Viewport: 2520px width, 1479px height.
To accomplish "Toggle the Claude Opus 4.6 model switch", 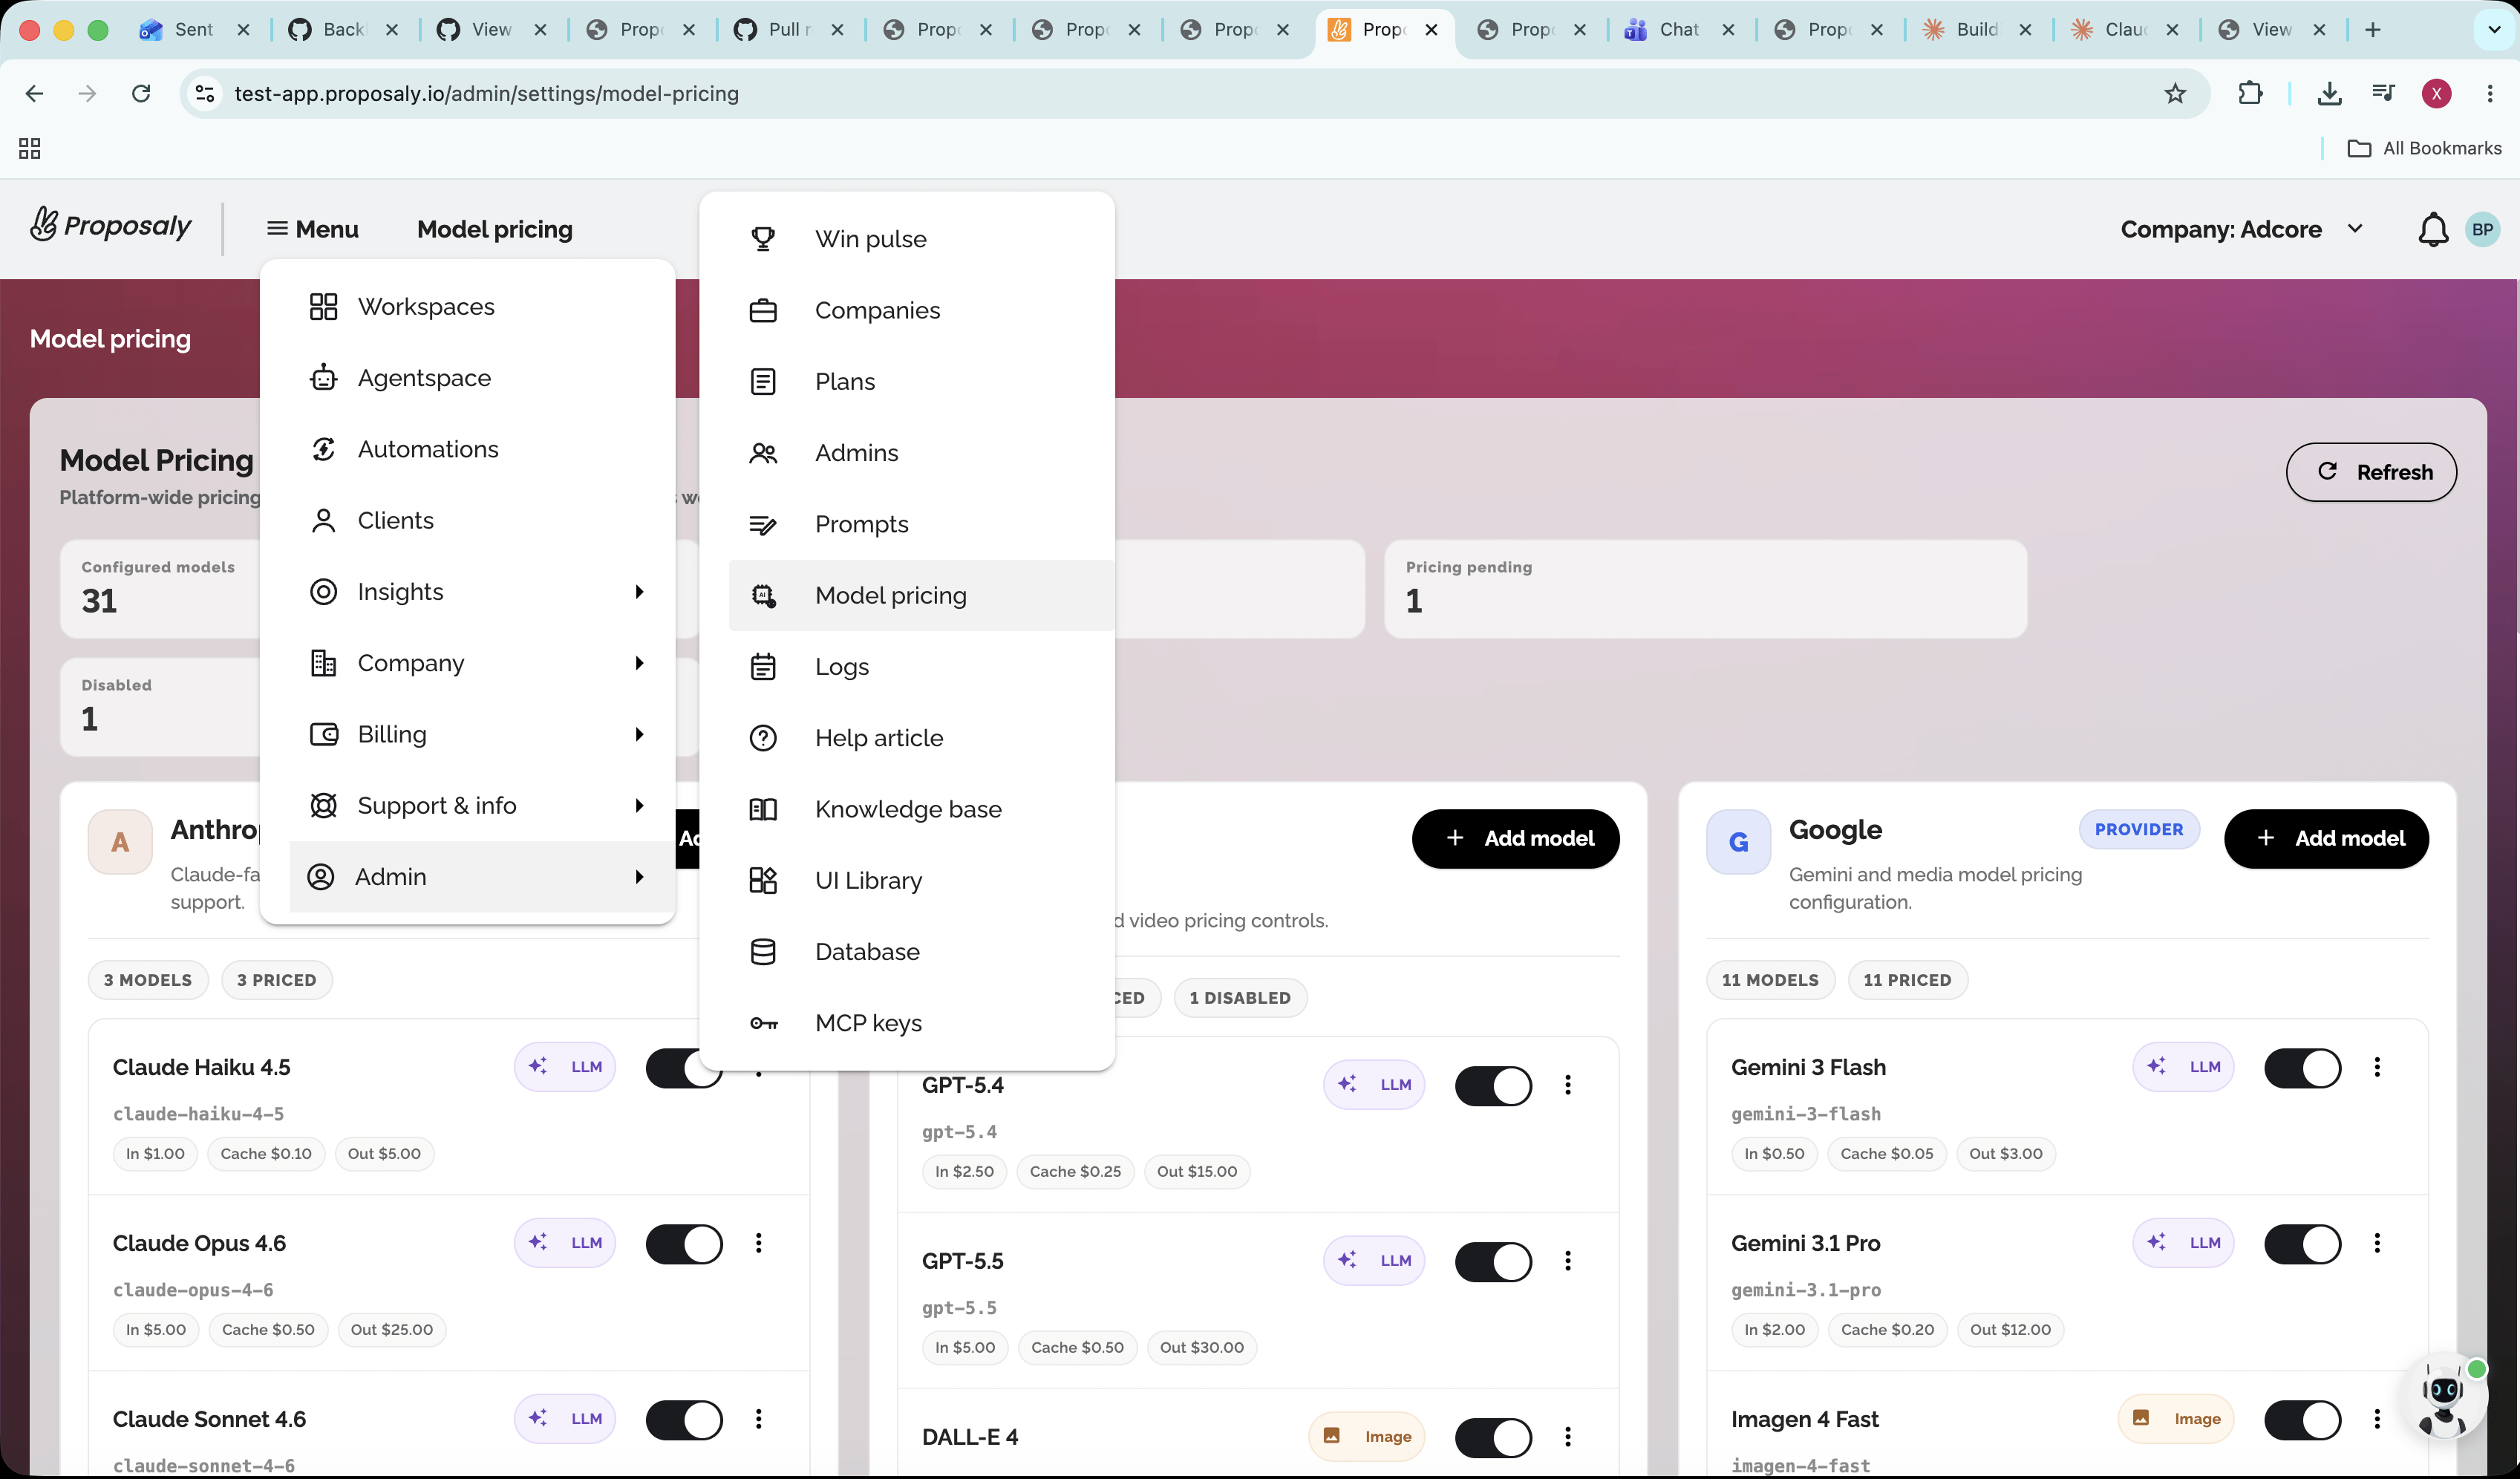I will click(684, 1244).
